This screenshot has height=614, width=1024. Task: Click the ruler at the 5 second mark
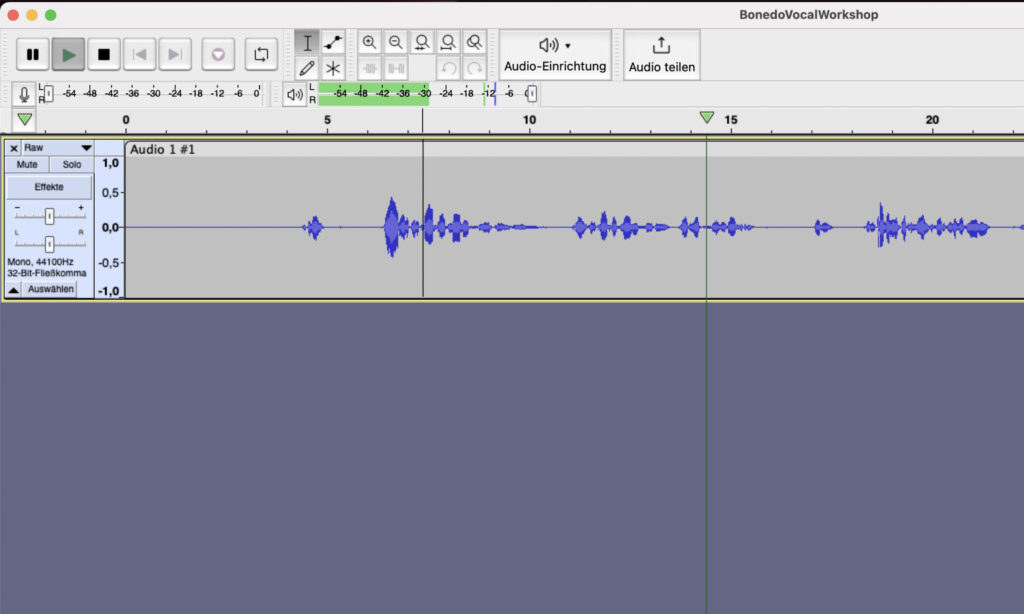[x=328, y=120]
